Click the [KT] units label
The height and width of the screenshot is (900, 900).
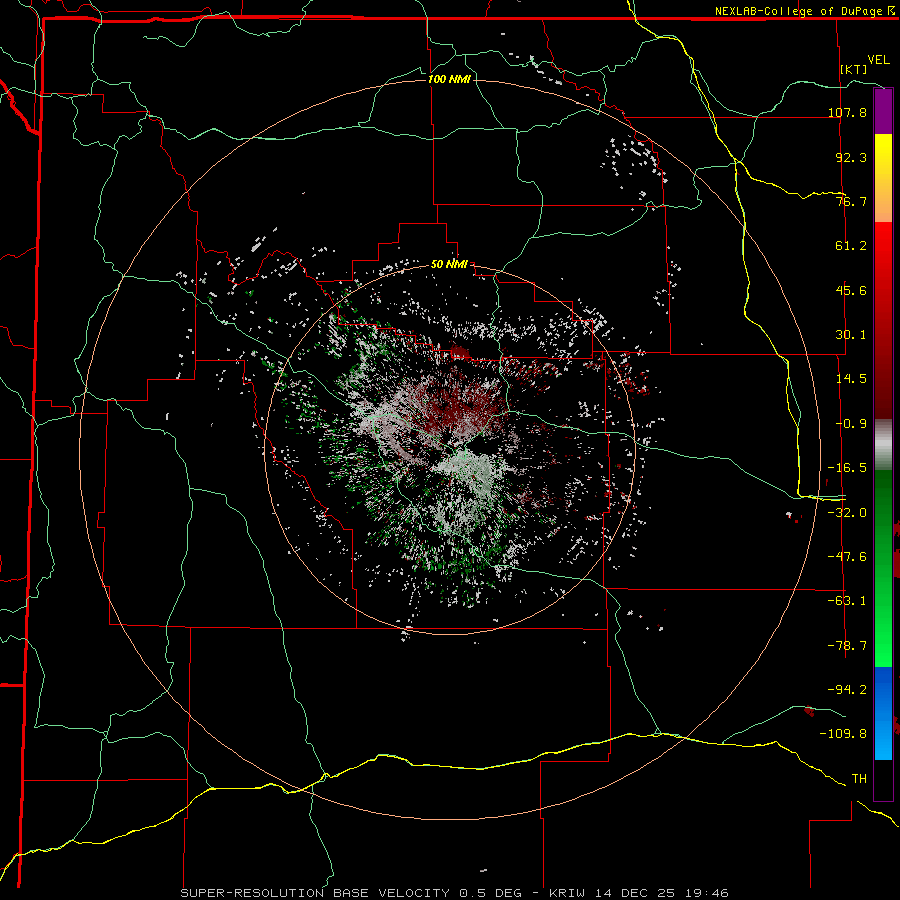click(854, 69)
